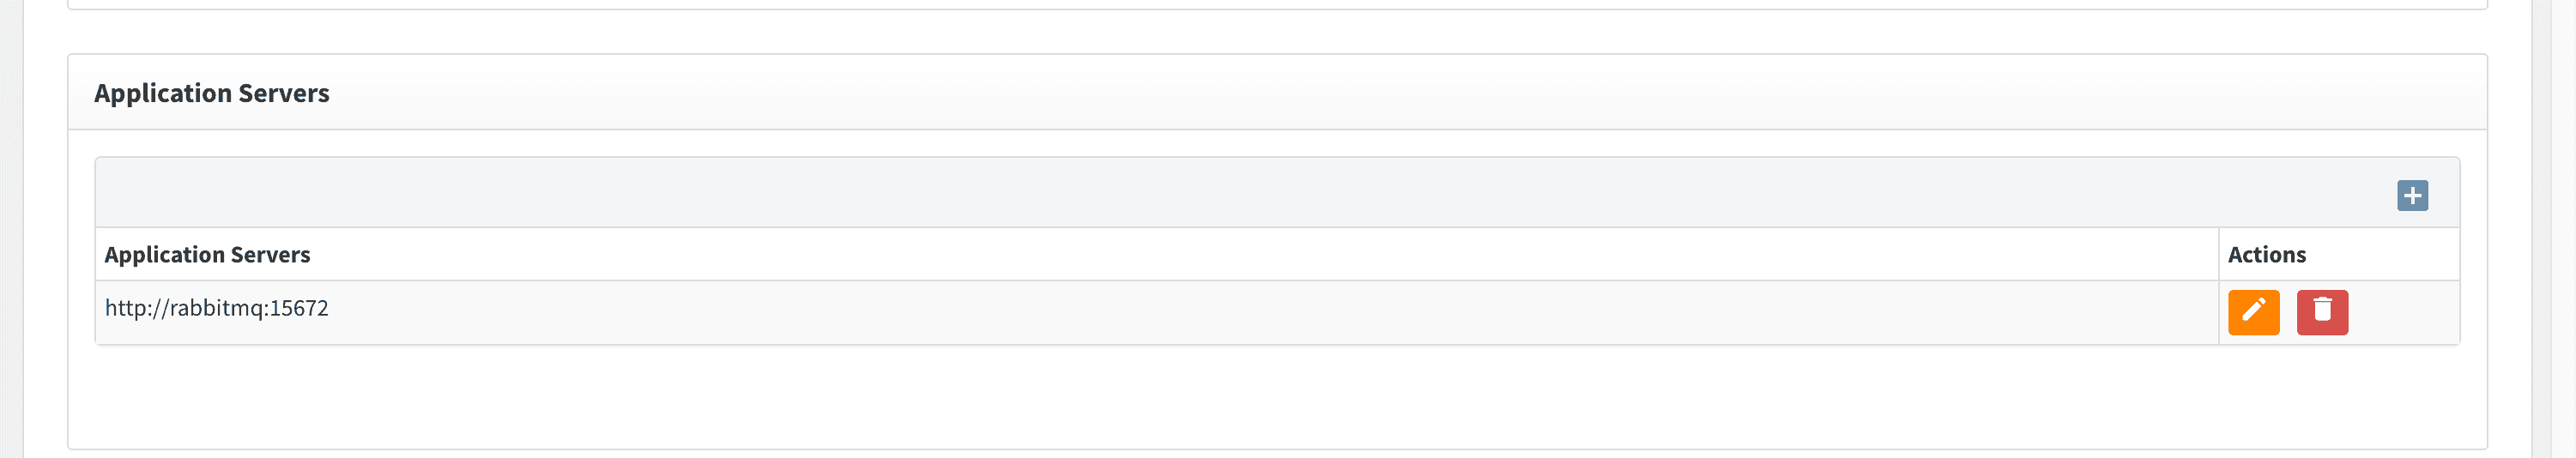Click the page background right of the panel
The image size is (2576, 458).
tap(2508, 229)
